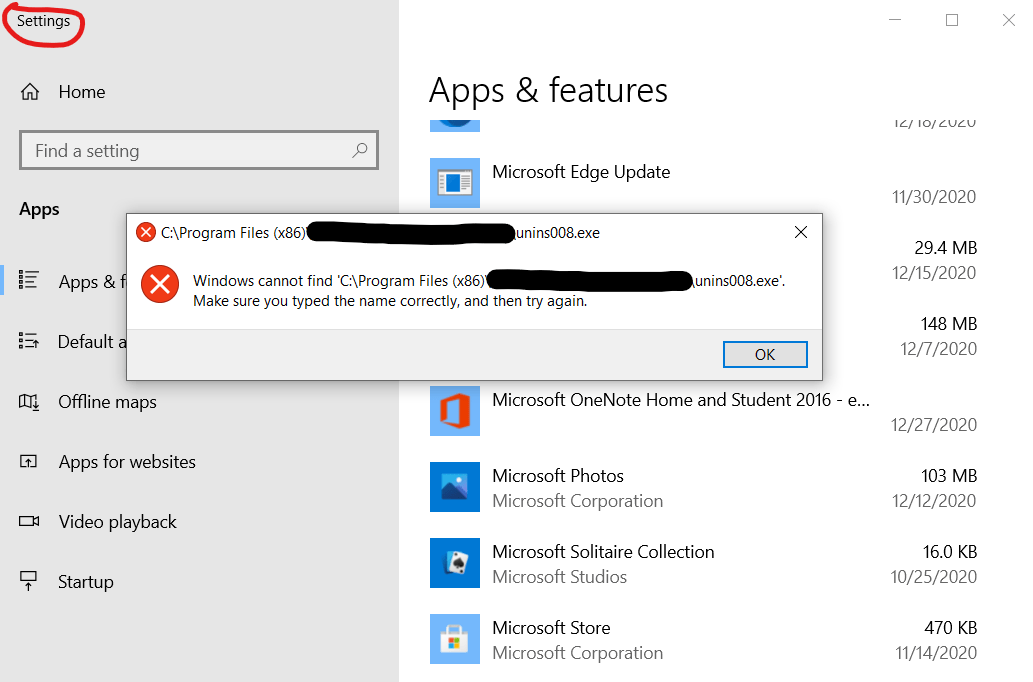Click the Home house icon
The height and width of the screenshot is (682, 1033).
30,92
